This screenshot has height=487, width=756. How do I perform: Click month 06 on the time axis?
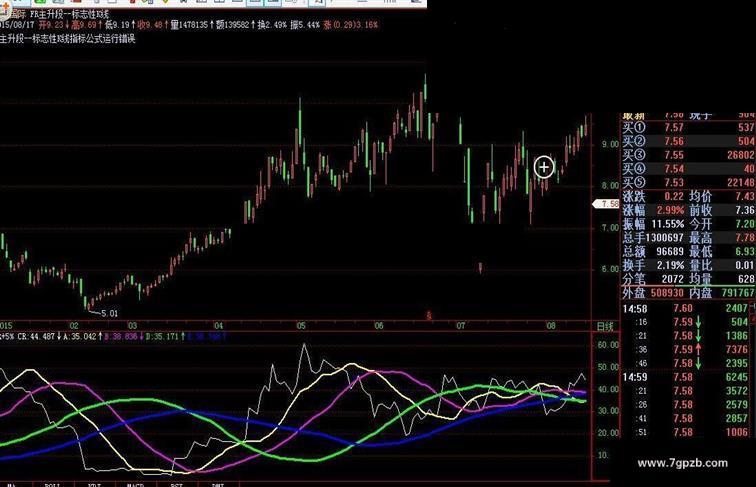(379, 326)
